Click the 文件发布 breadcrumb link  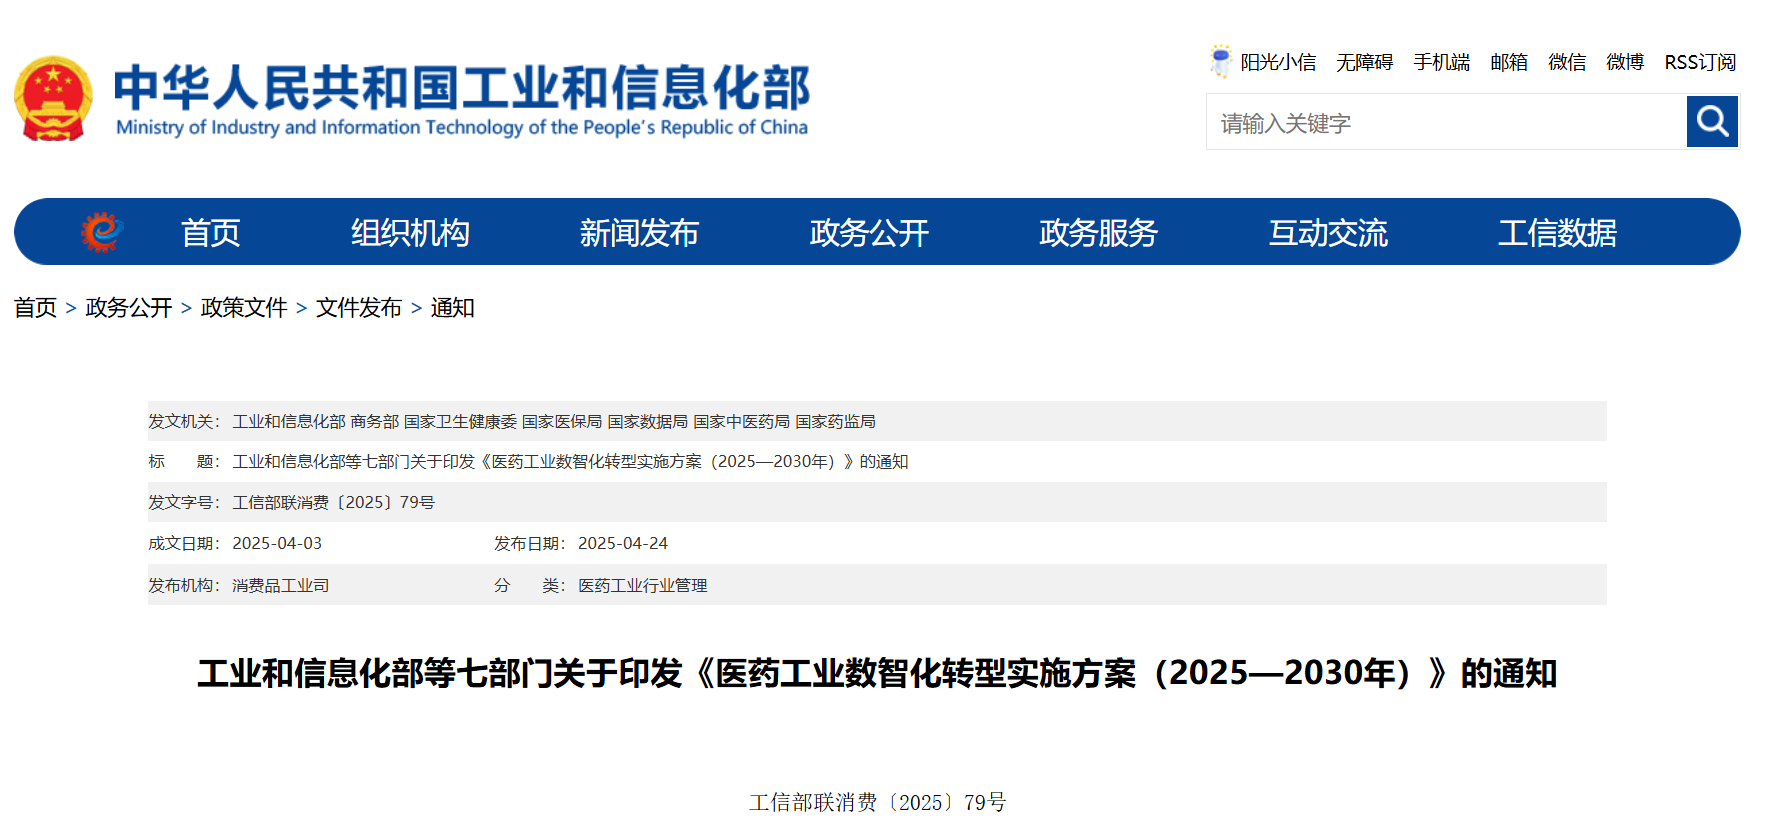point(359,308)
